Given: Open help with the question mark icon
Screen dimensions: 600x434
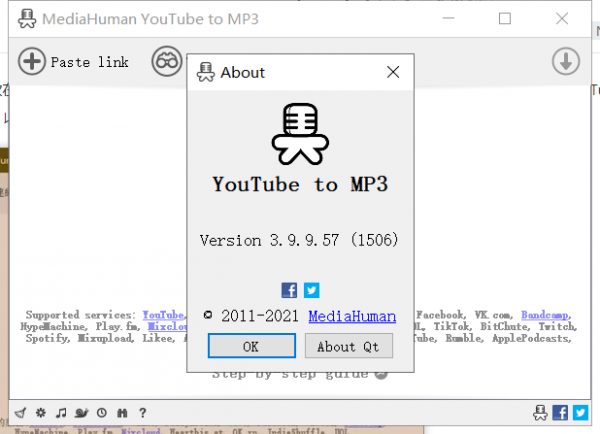Looking at the screenshot, I should click(x=142, y=413).
